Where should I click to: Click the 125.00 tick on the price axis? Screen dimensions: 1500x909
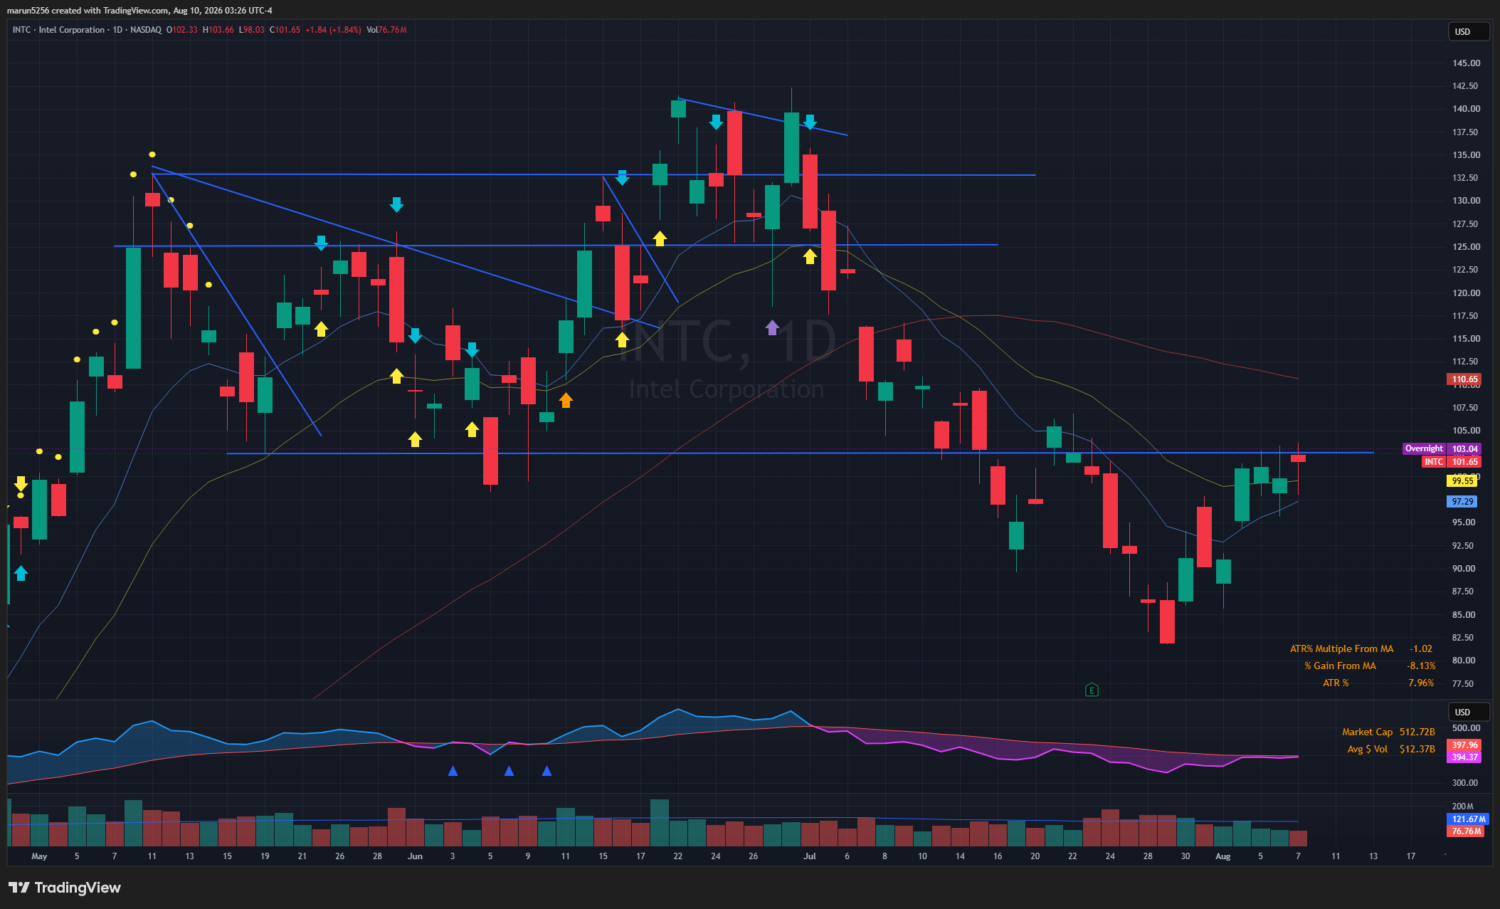pos(1466,247)
